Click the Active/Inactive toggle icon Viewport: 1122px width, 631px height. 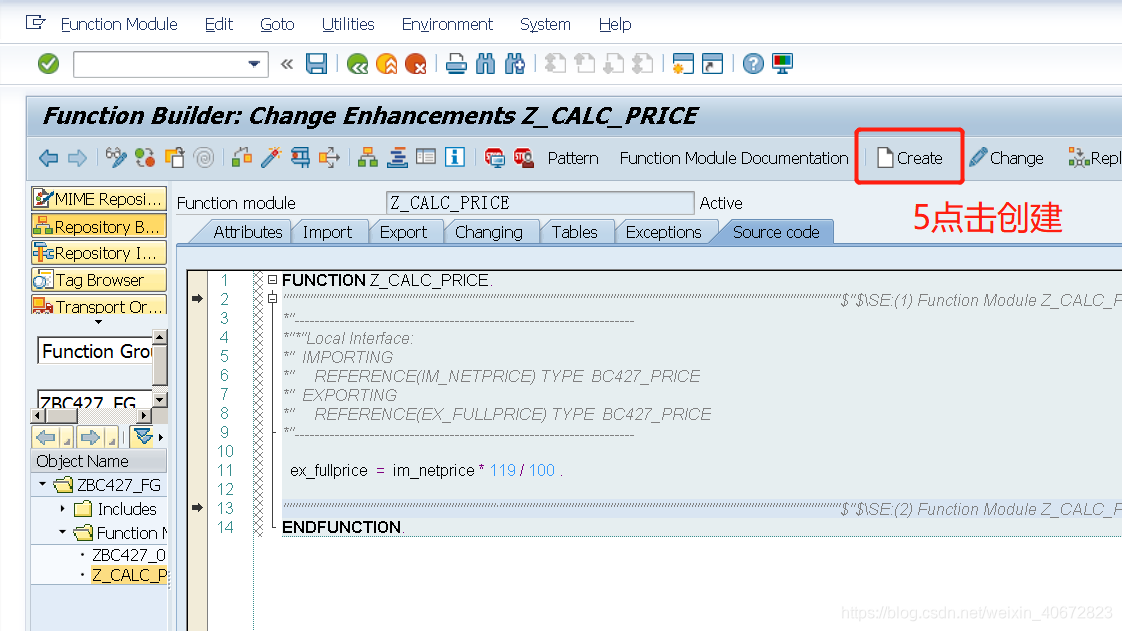(145, 157)
